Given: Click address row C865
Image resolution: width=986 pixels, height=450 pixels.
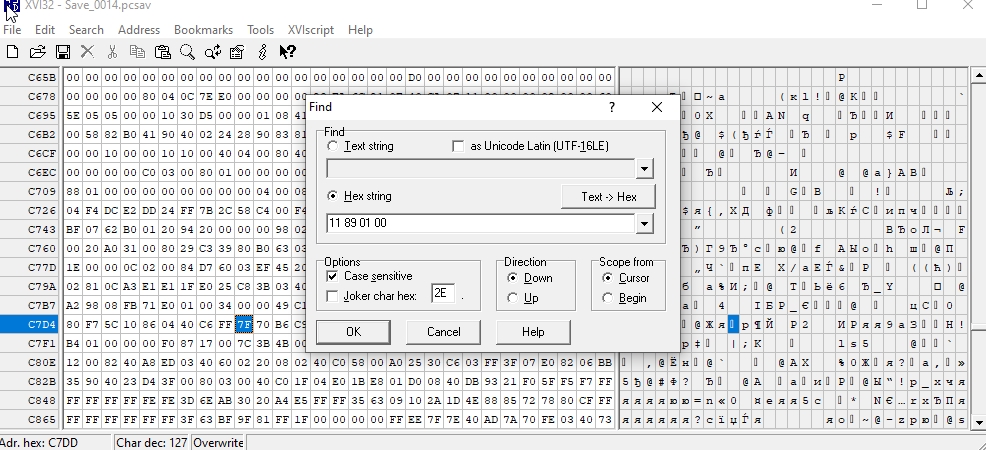Looking at the screenshot, I should coord(30,419).
